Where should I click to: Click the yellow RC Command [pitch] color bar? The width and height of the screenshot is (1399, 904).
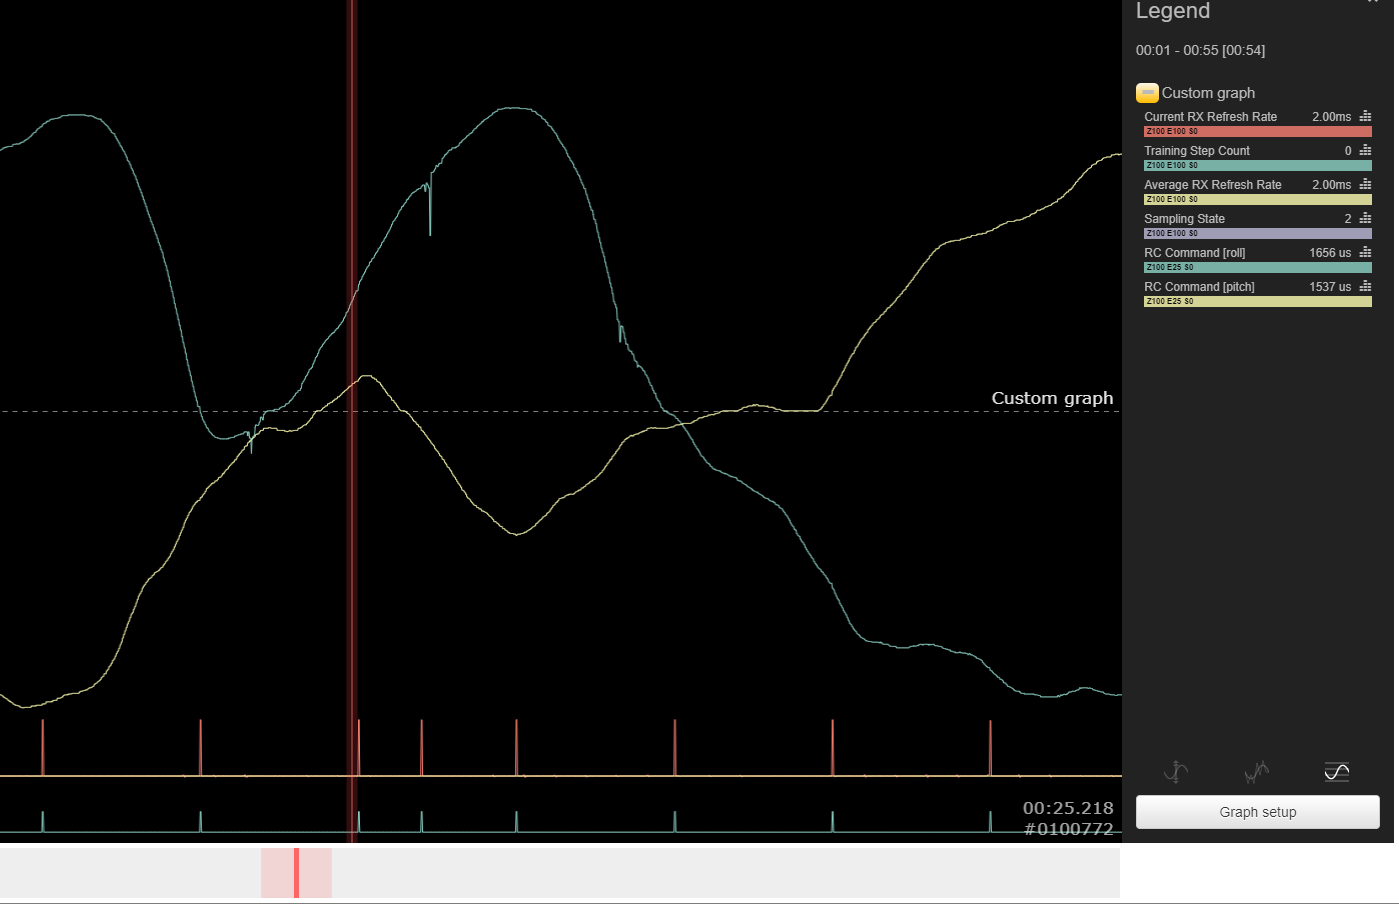coord(1258,301)
